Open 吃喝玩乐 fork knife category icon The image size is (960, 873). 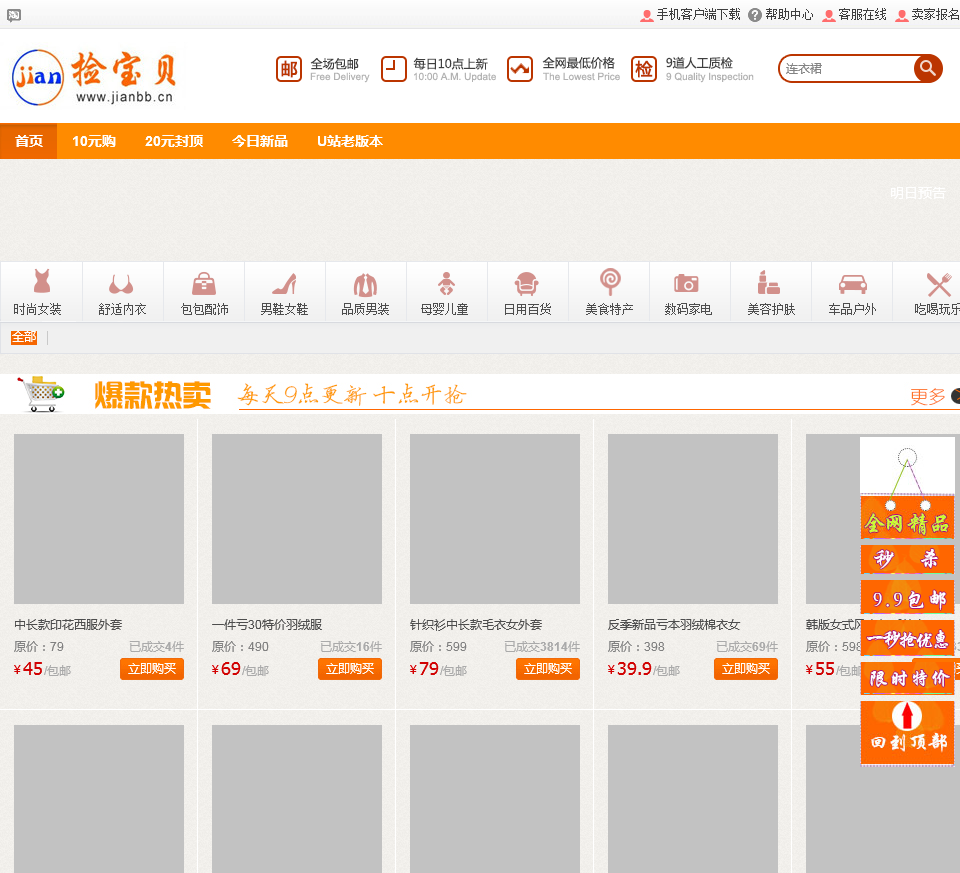[x=939, y=285]
